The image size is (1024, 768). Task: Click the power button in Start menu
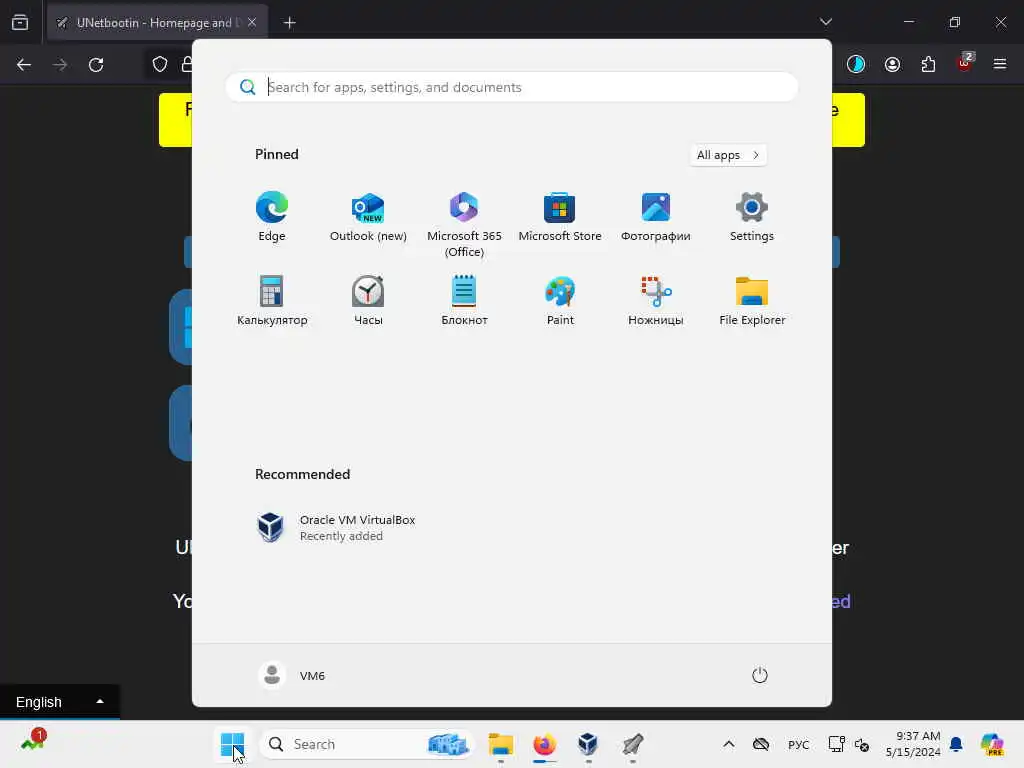pos(760,675)
